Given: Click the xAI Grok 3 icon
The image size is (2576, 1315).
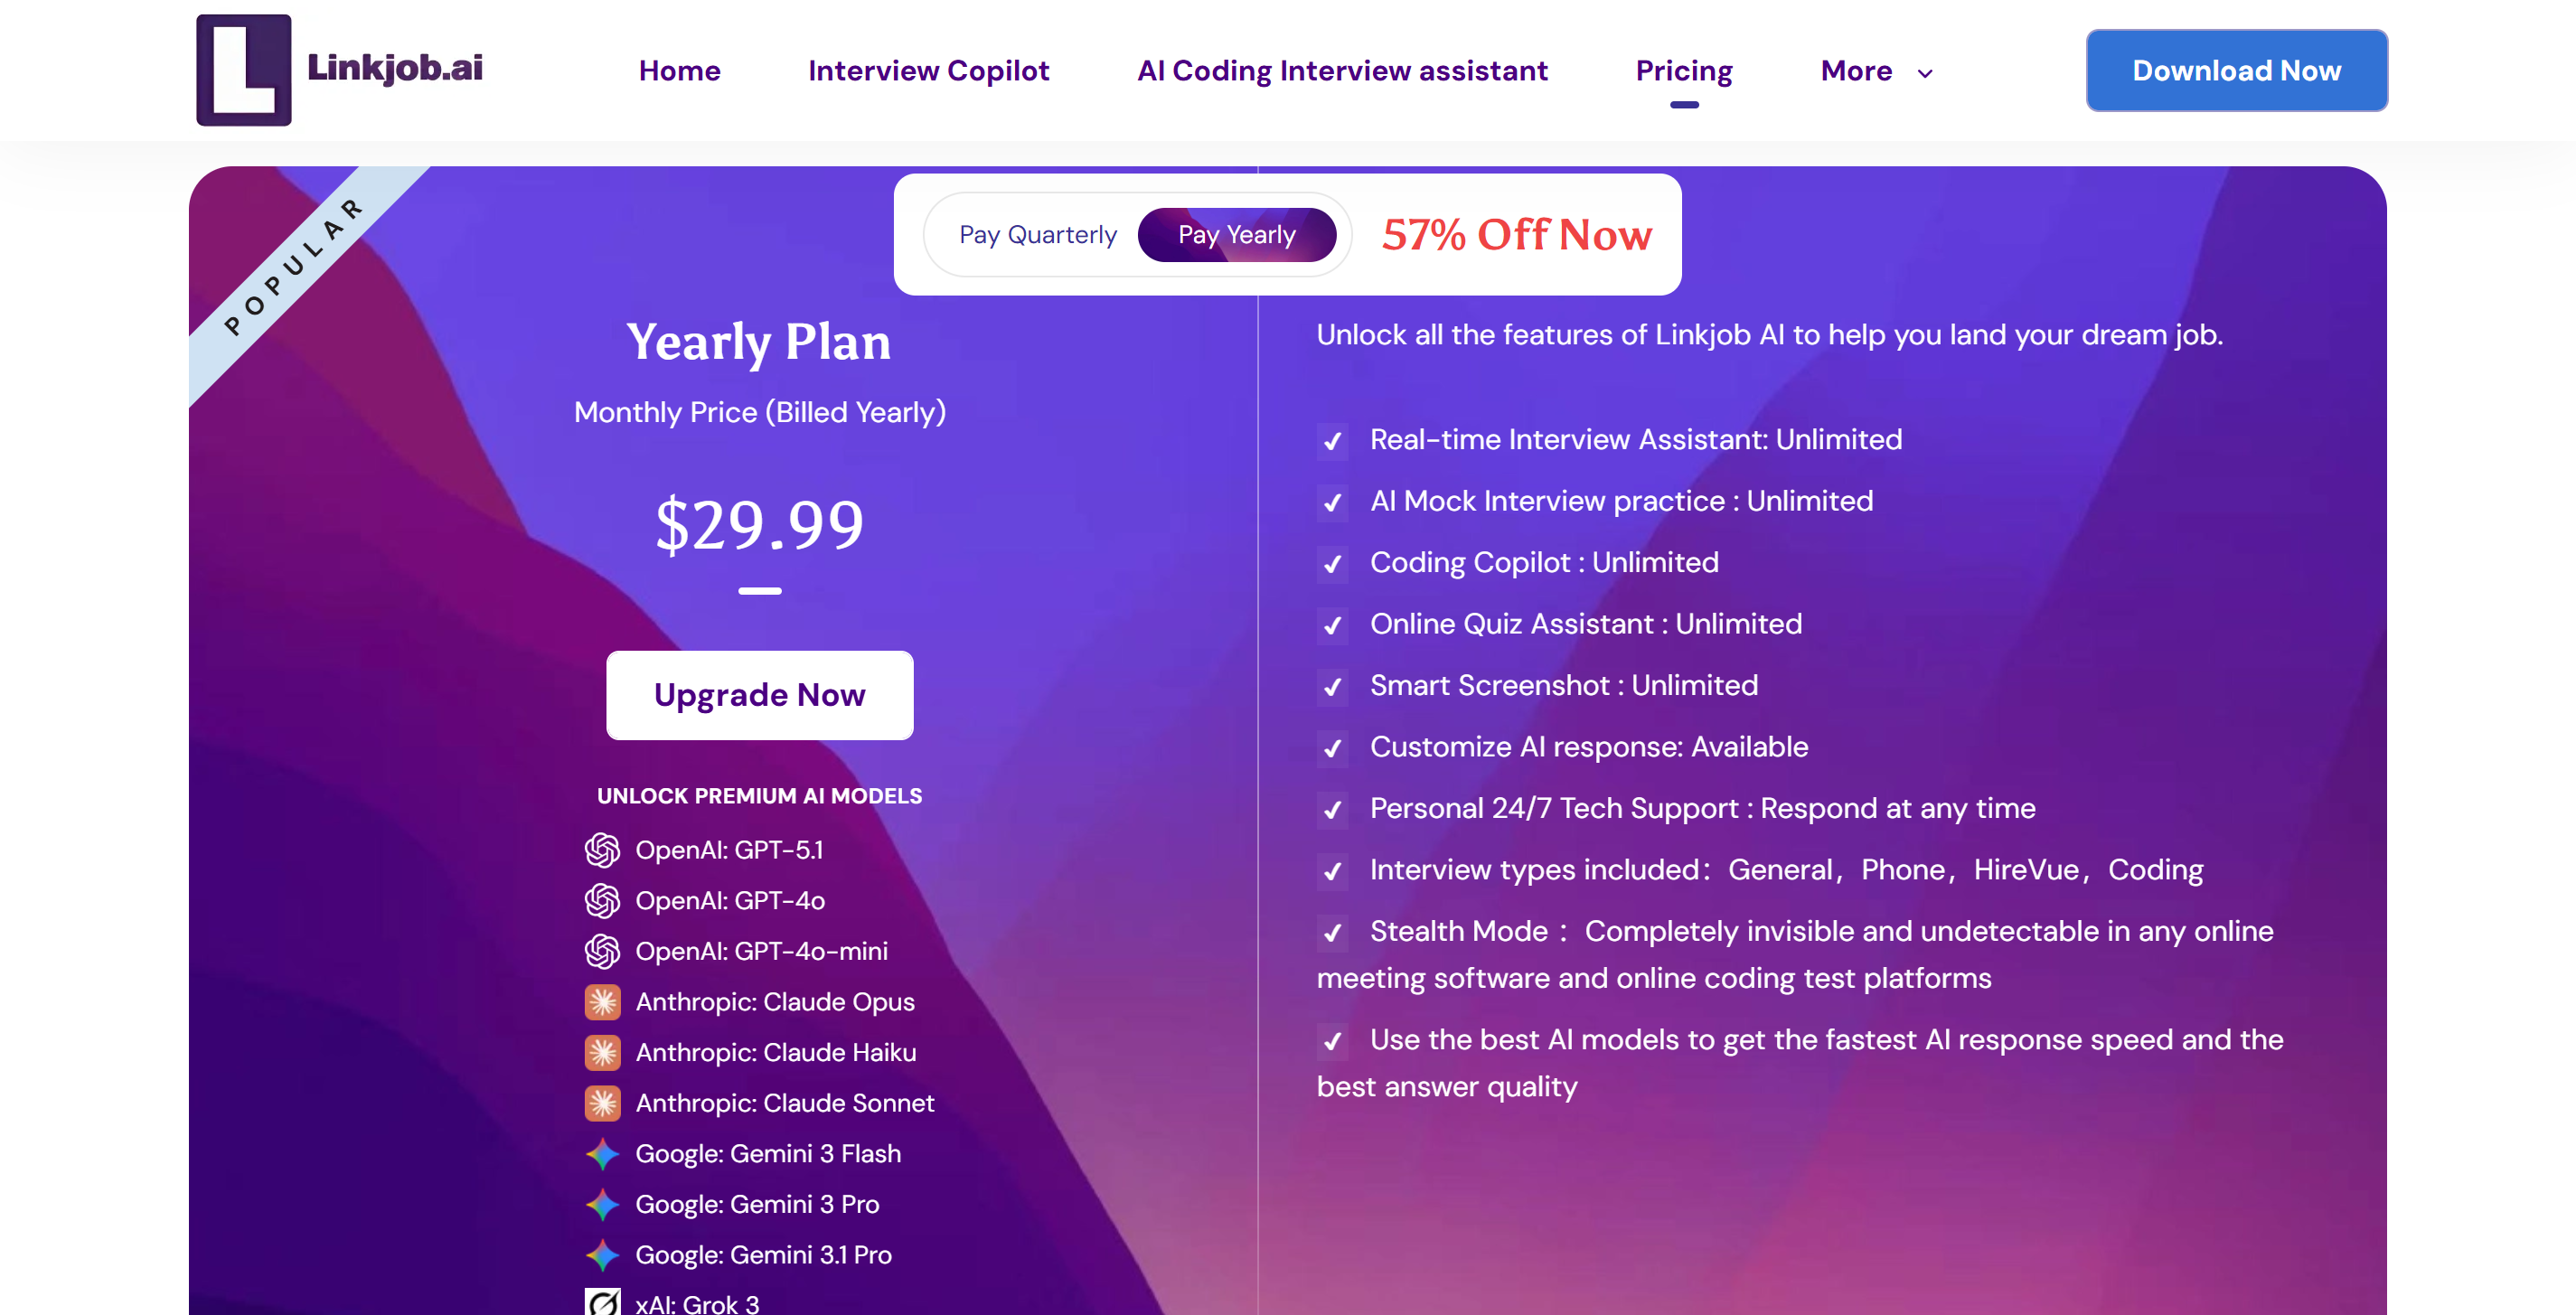Looking at the screenshot, I should click(602, 1302).
